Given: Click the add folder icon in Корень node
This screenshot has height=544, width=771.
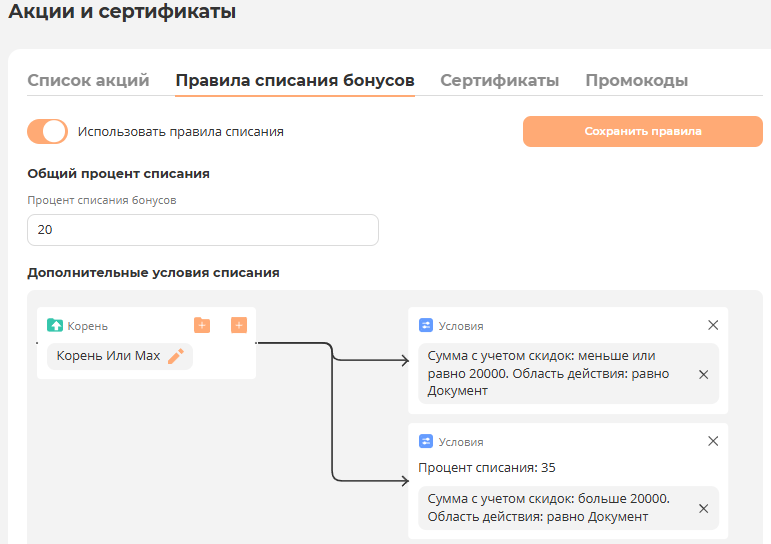Looking at the screenshot, I should [202, 325].
